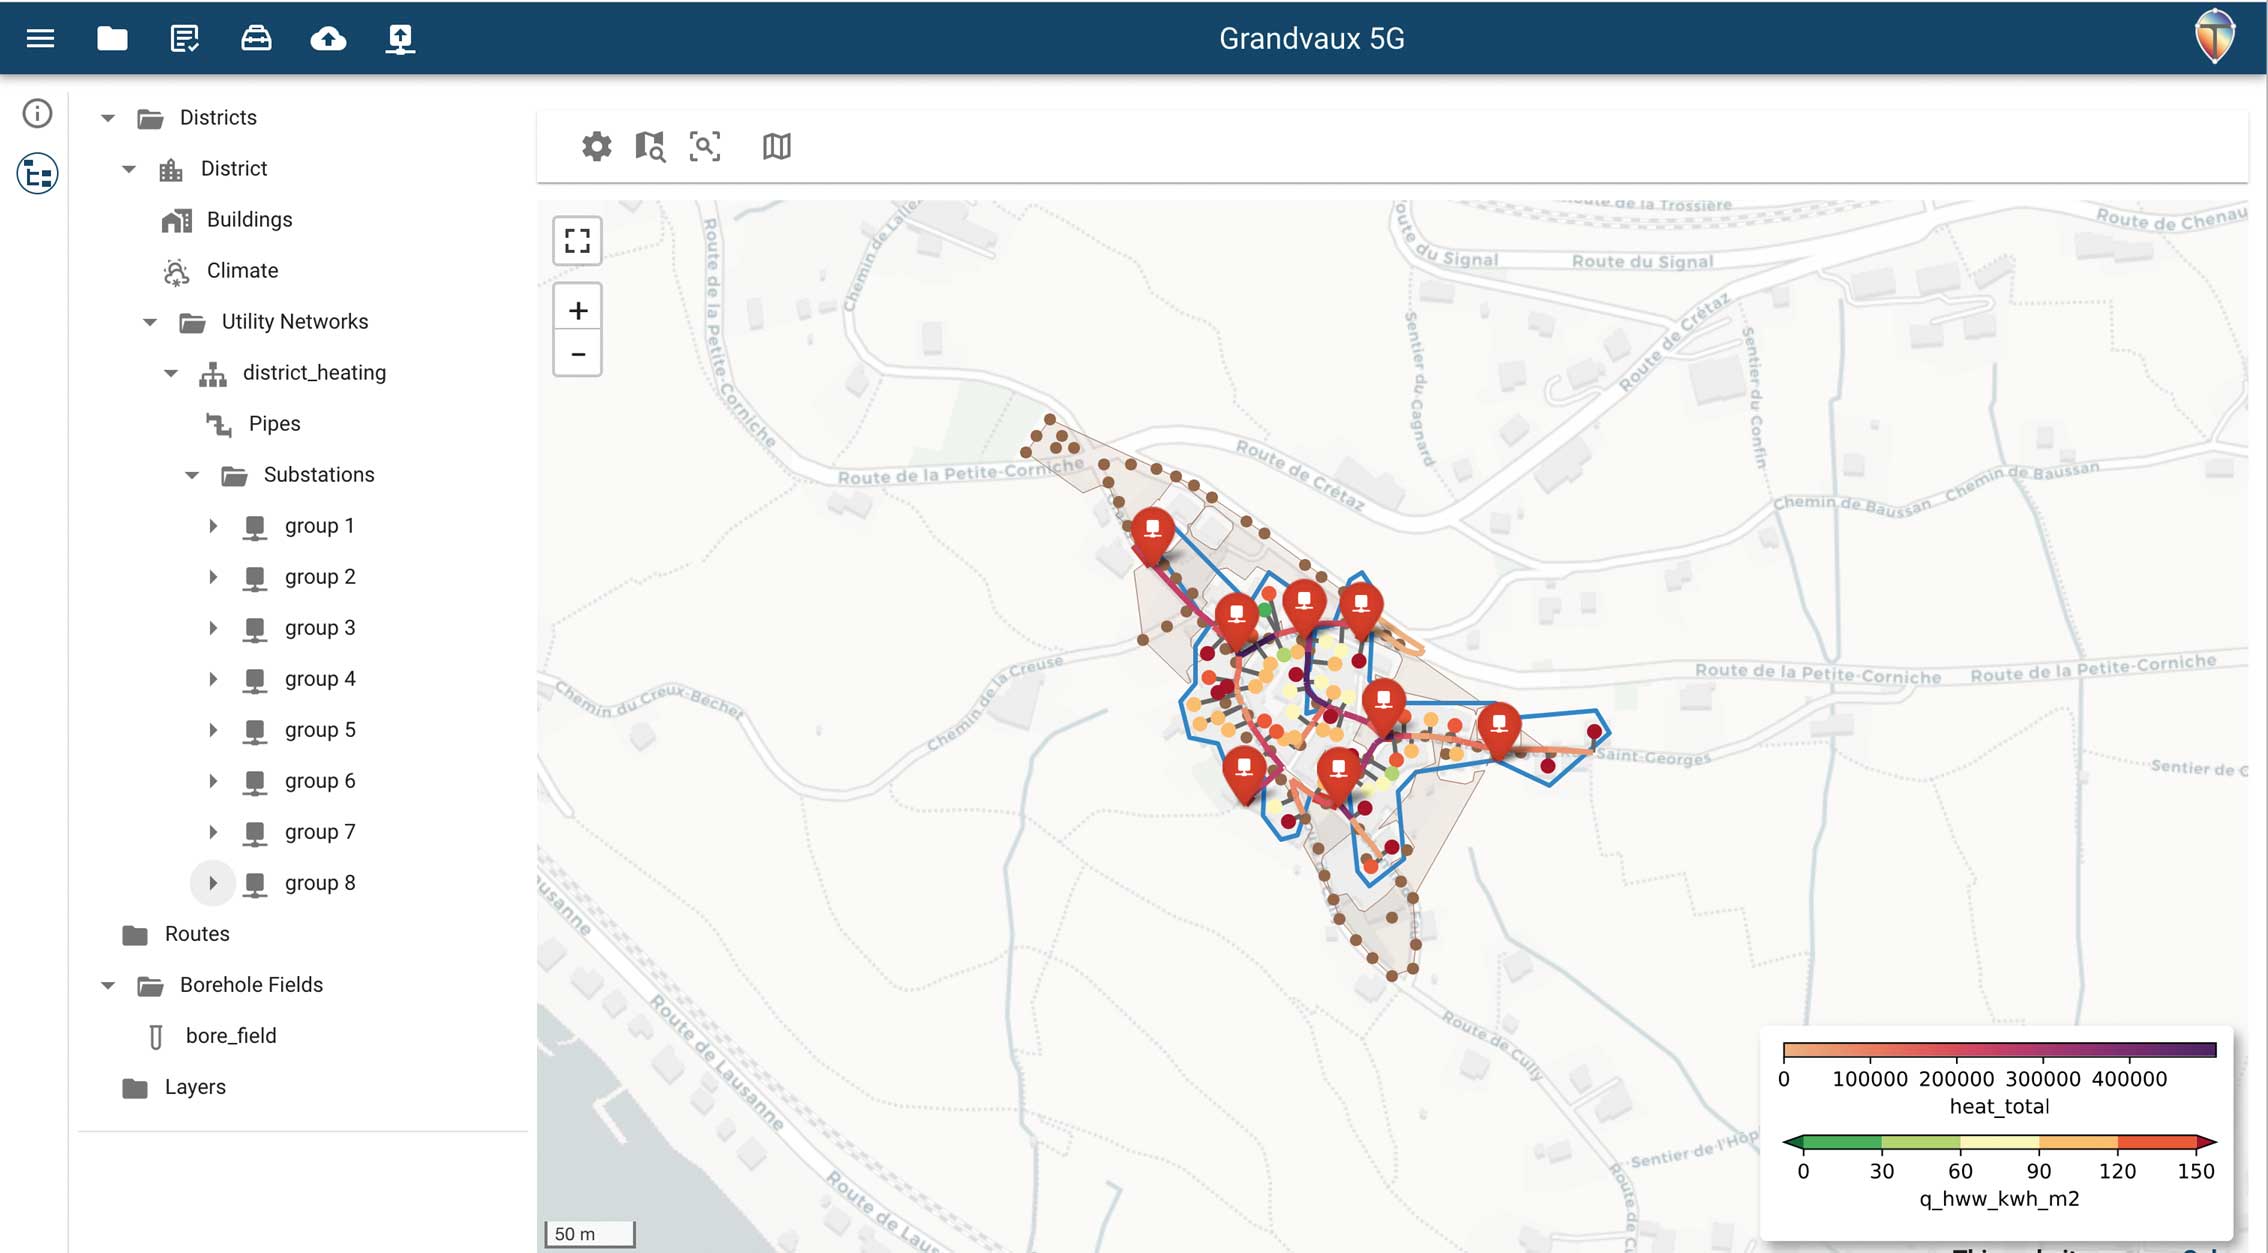Collapse the Substations folder
2268x1253 pixels.
click(x=192, y=475)
